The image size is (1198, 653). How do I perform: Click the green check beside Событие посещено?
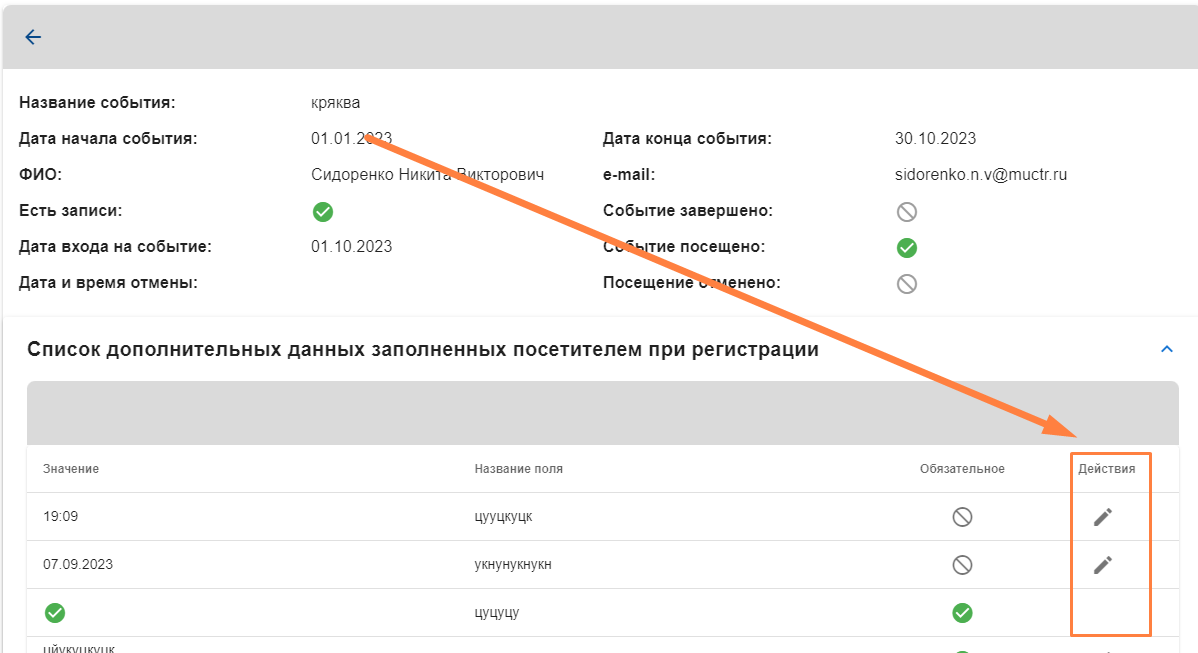(x=907, y=248)
